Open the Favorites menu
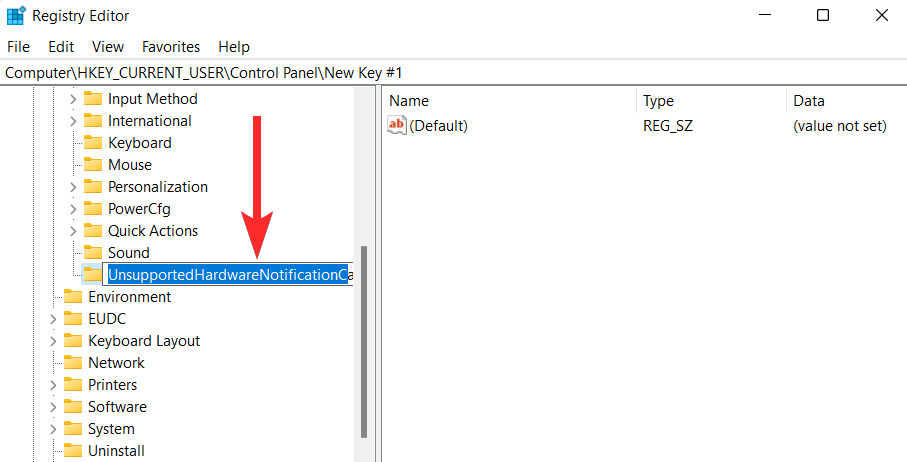907x462 pixels. pyautogui.click(x=171, y=47)
